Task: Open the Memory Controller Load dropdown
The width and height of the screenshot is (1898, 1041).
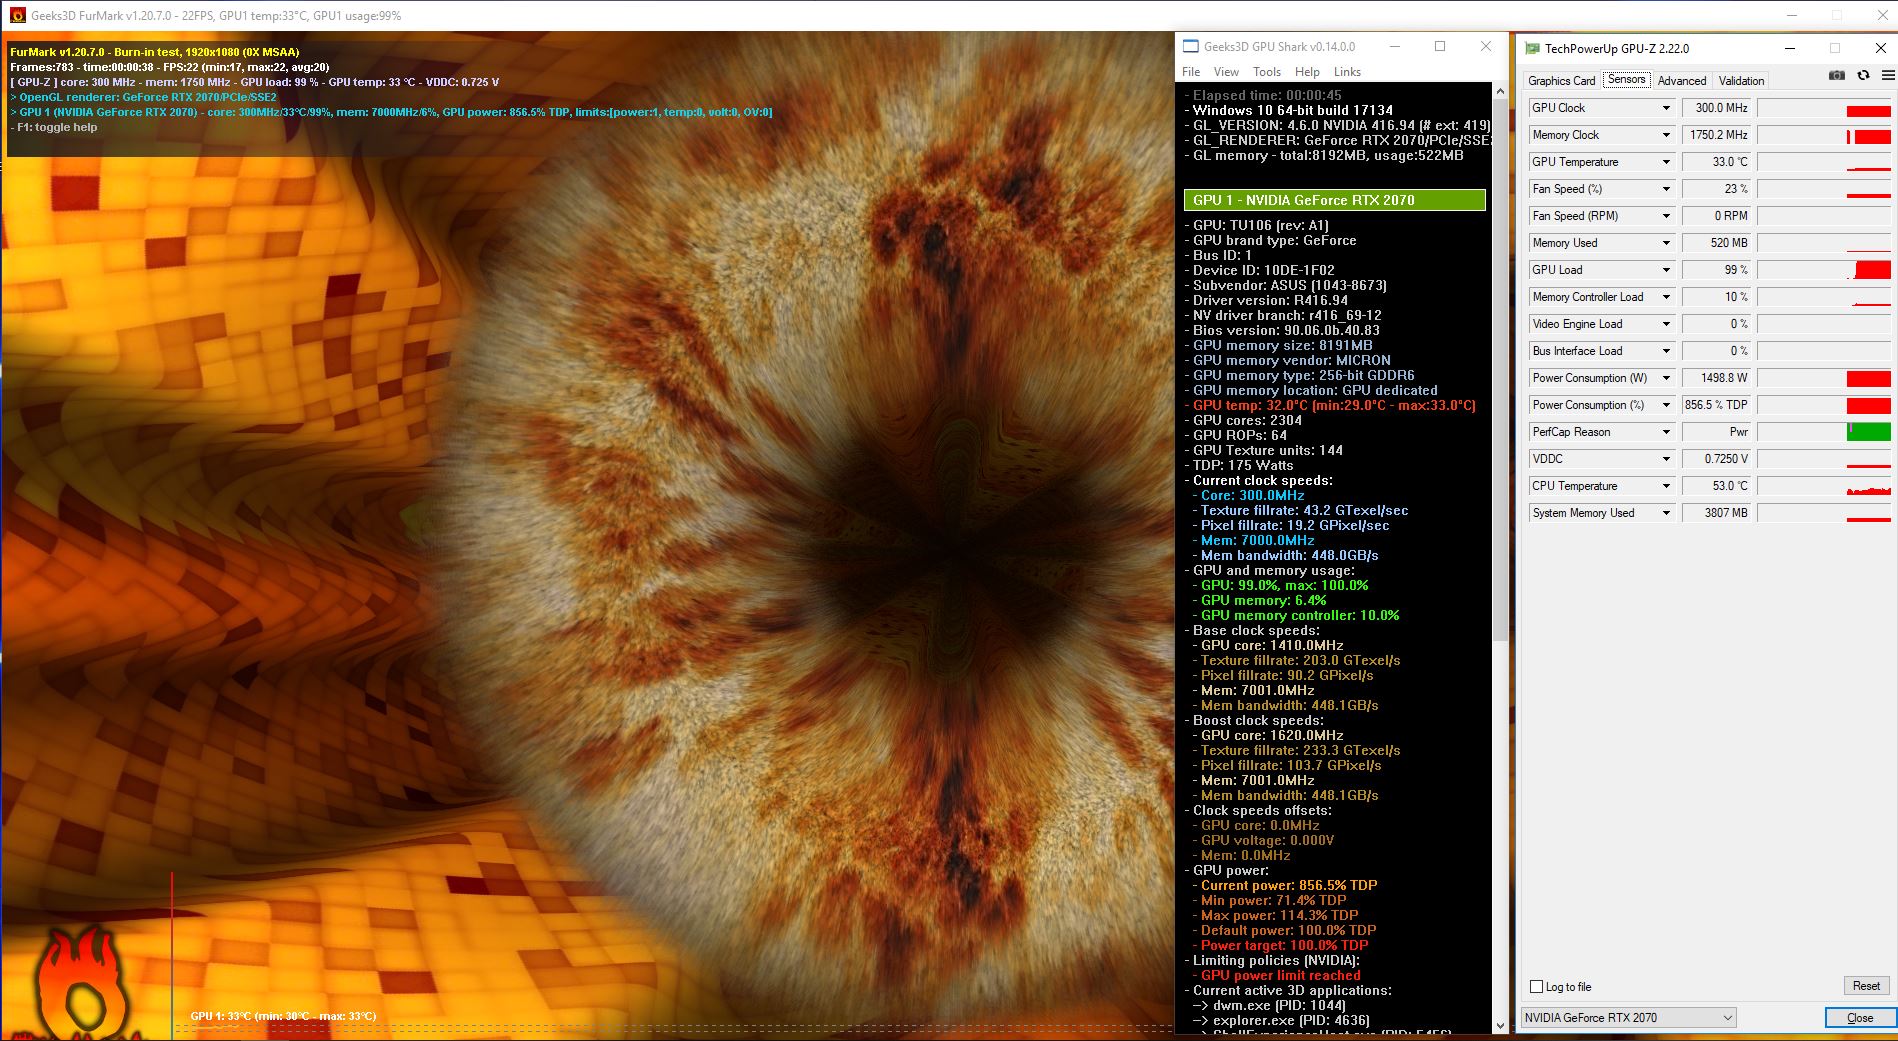Action: click(x=1666, y=297)
